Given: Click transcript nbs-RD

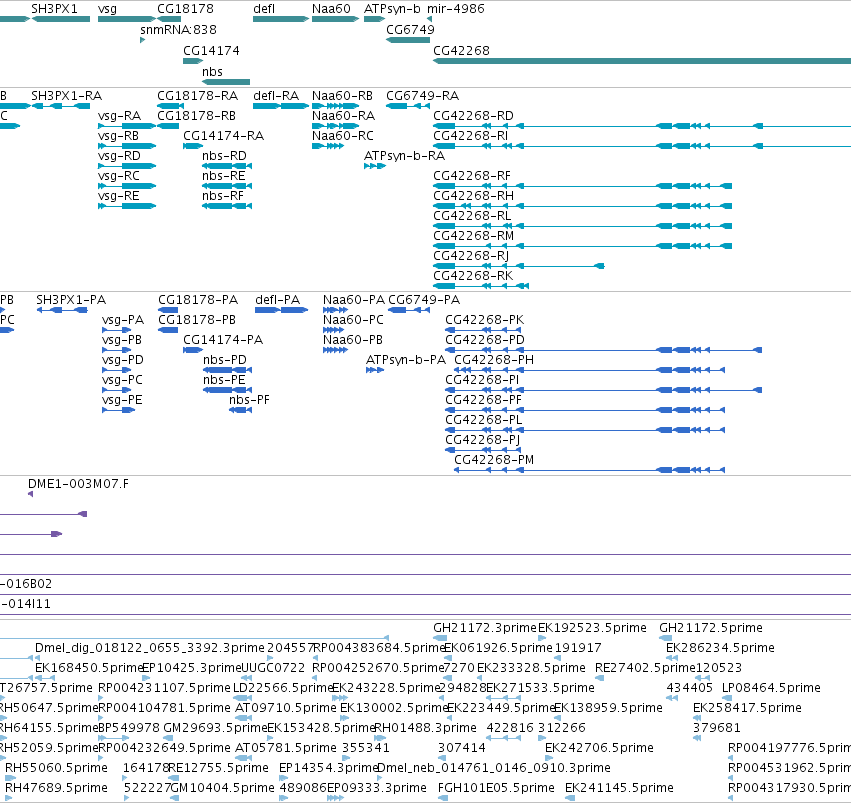Looking at the screenshot, I should pyautogui.click(x=224, y=156).
